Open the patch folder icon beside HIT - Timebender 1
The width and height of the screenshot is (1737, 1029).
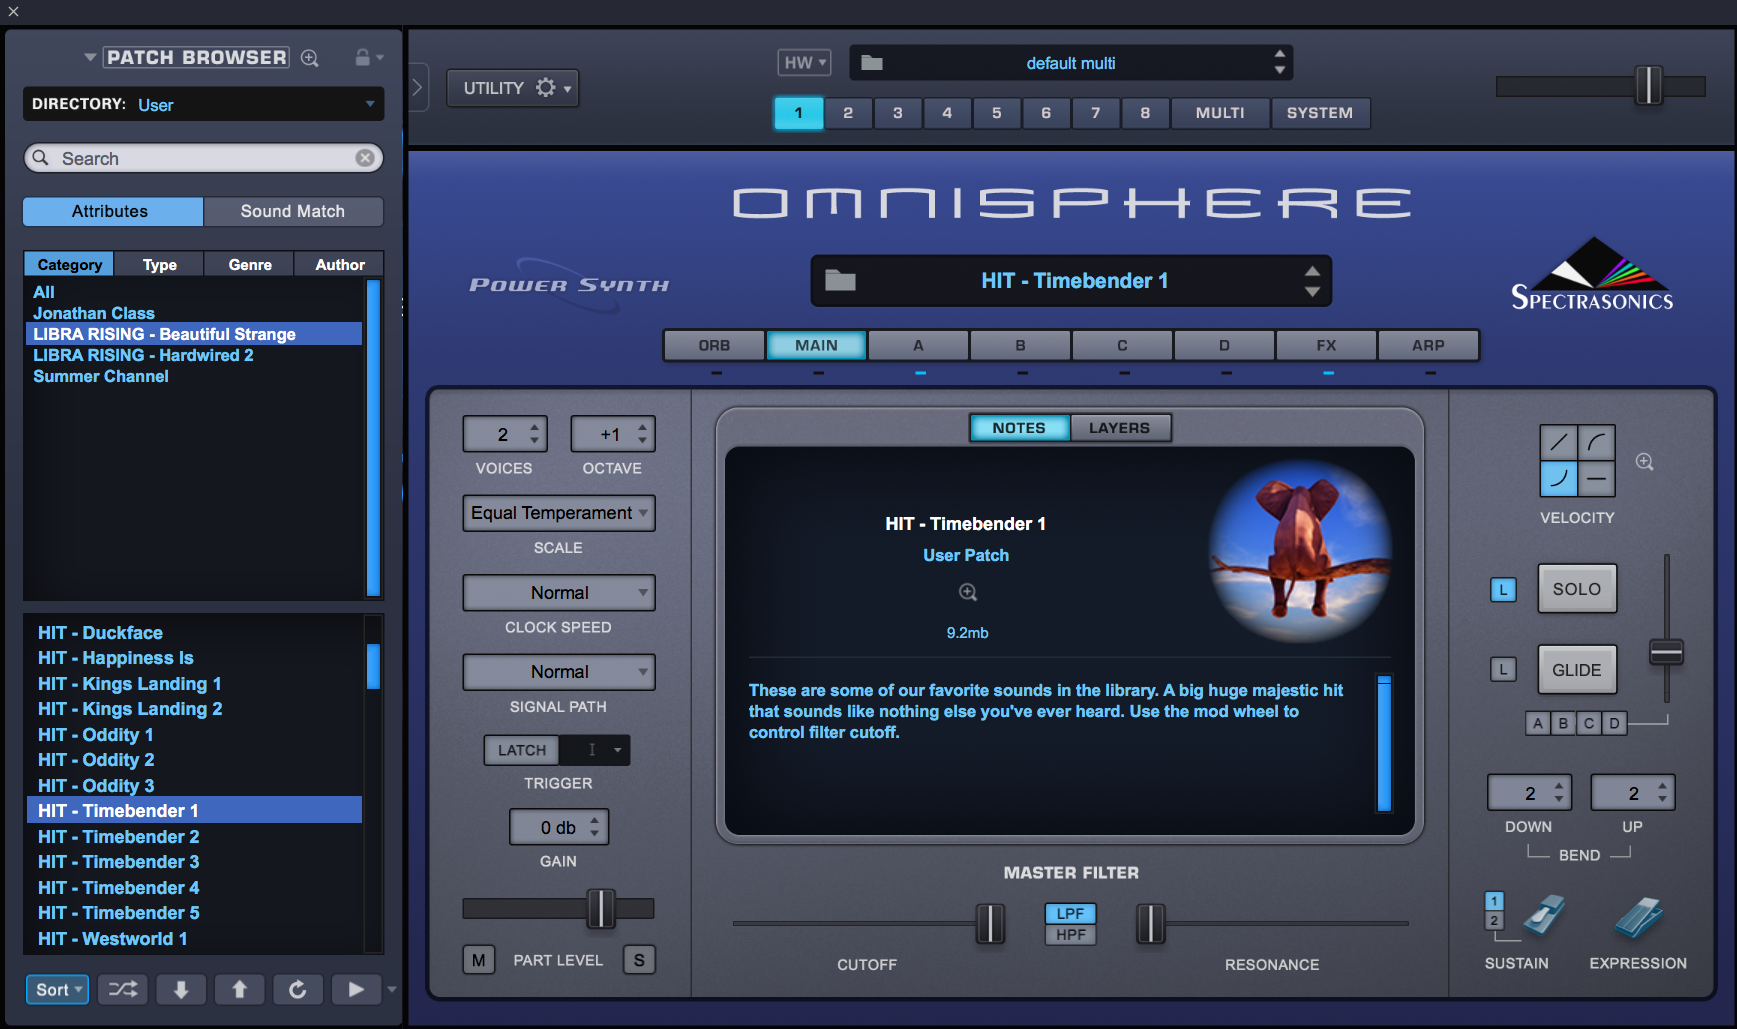point(840,281)
